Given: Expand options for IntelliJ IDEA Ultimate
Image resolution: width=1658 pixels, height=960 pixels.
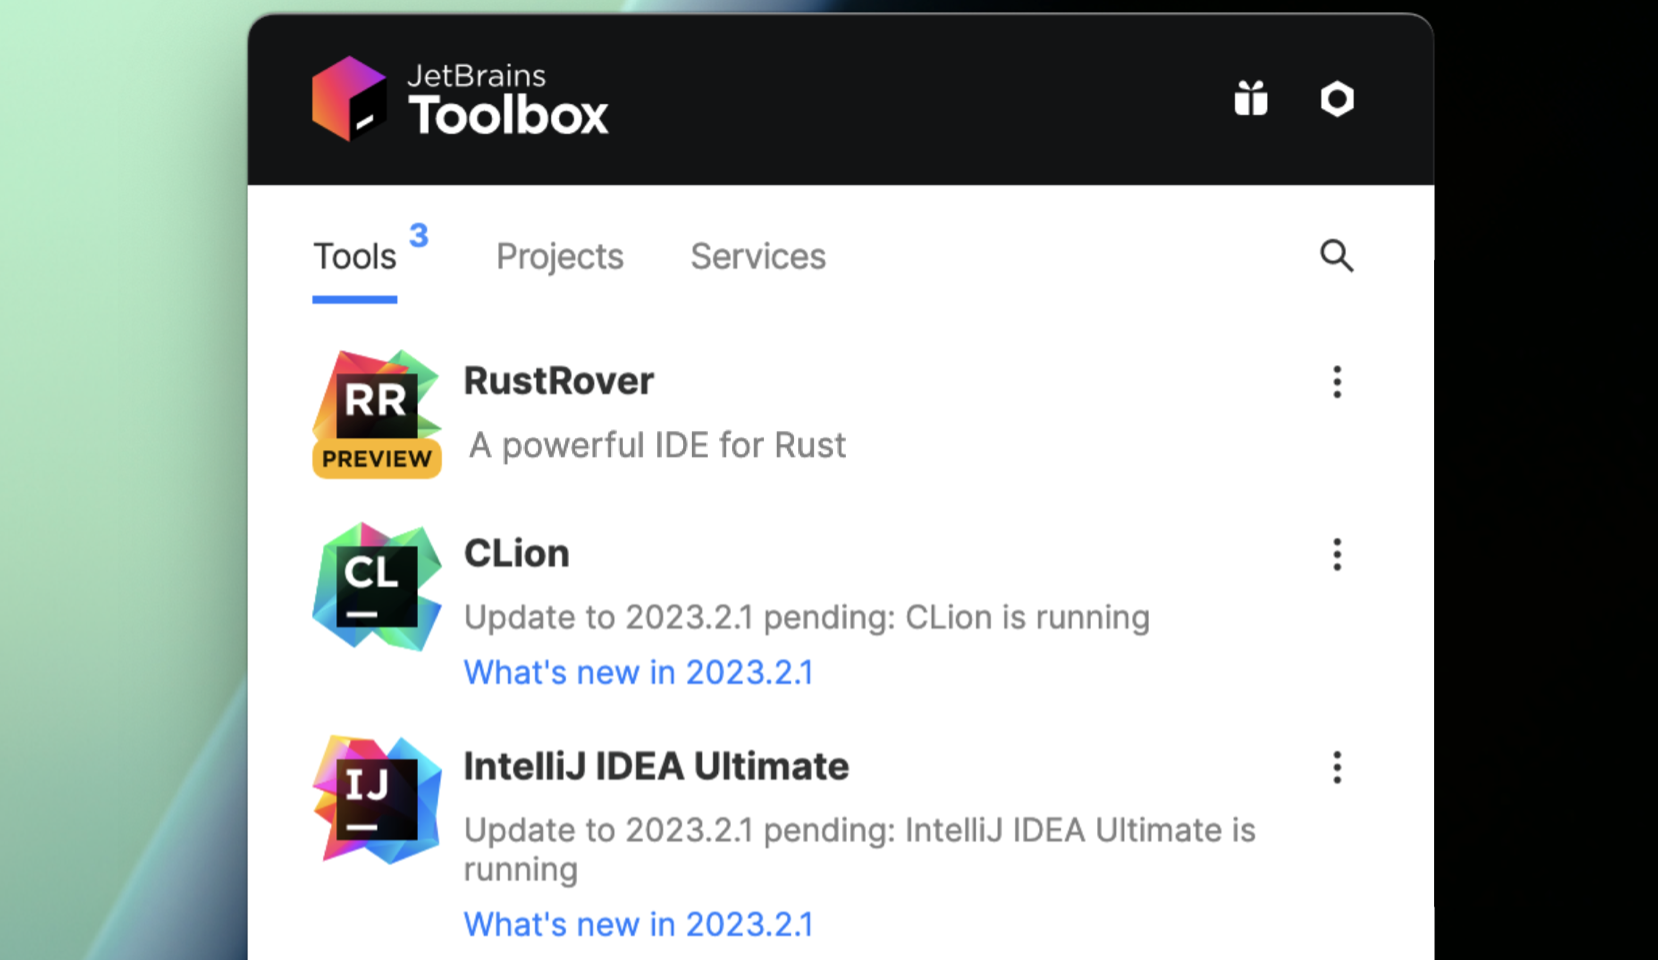Looking at the screenshot, I should coord(1337,768).
